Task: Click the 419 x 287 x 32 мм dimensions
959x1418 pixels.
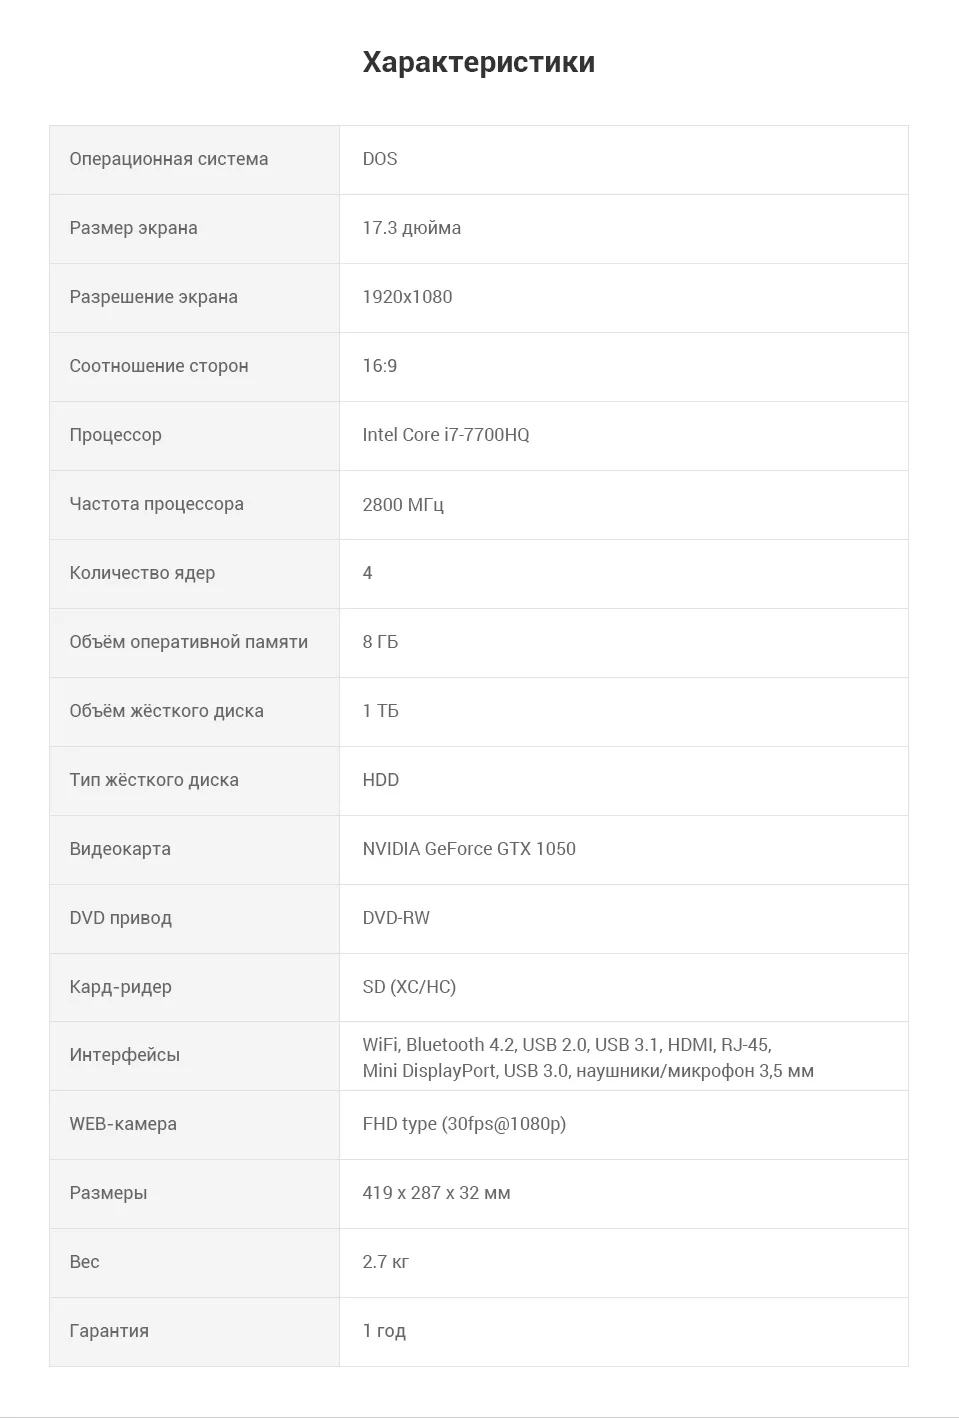Action: pyautogui.click(x=436, y=1193)
